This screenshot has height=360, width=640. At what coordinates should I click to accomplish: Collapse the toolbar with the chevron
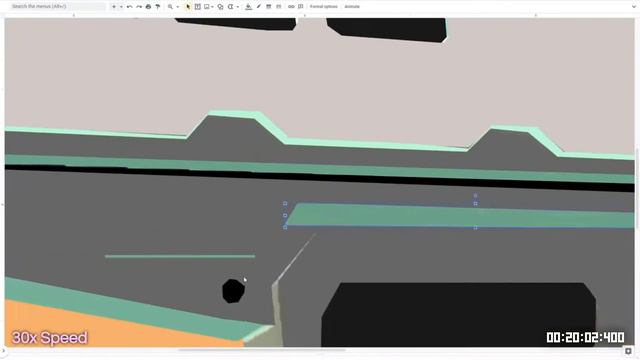click(x=633, y=7)
